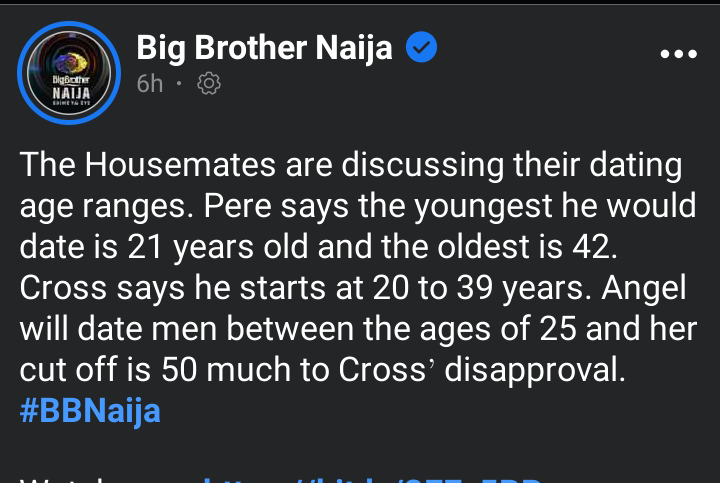Screen dimensions: 720x483
Task: Click the blue verified badge checkmark
Action: 420,47
